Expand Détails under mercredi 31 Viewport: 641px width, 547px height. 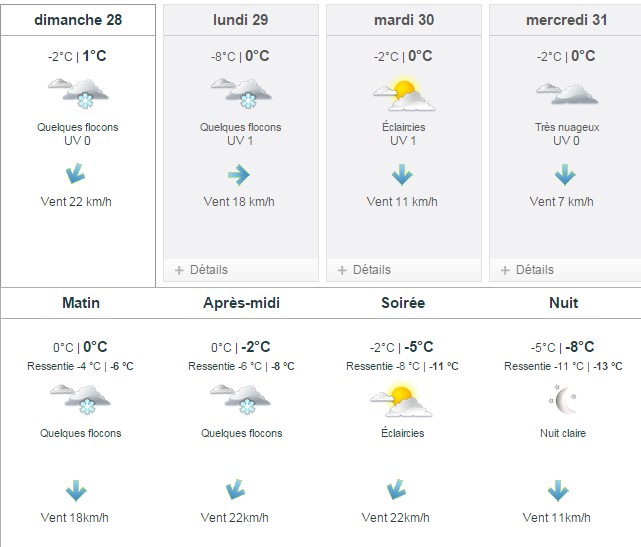(527, 270)
